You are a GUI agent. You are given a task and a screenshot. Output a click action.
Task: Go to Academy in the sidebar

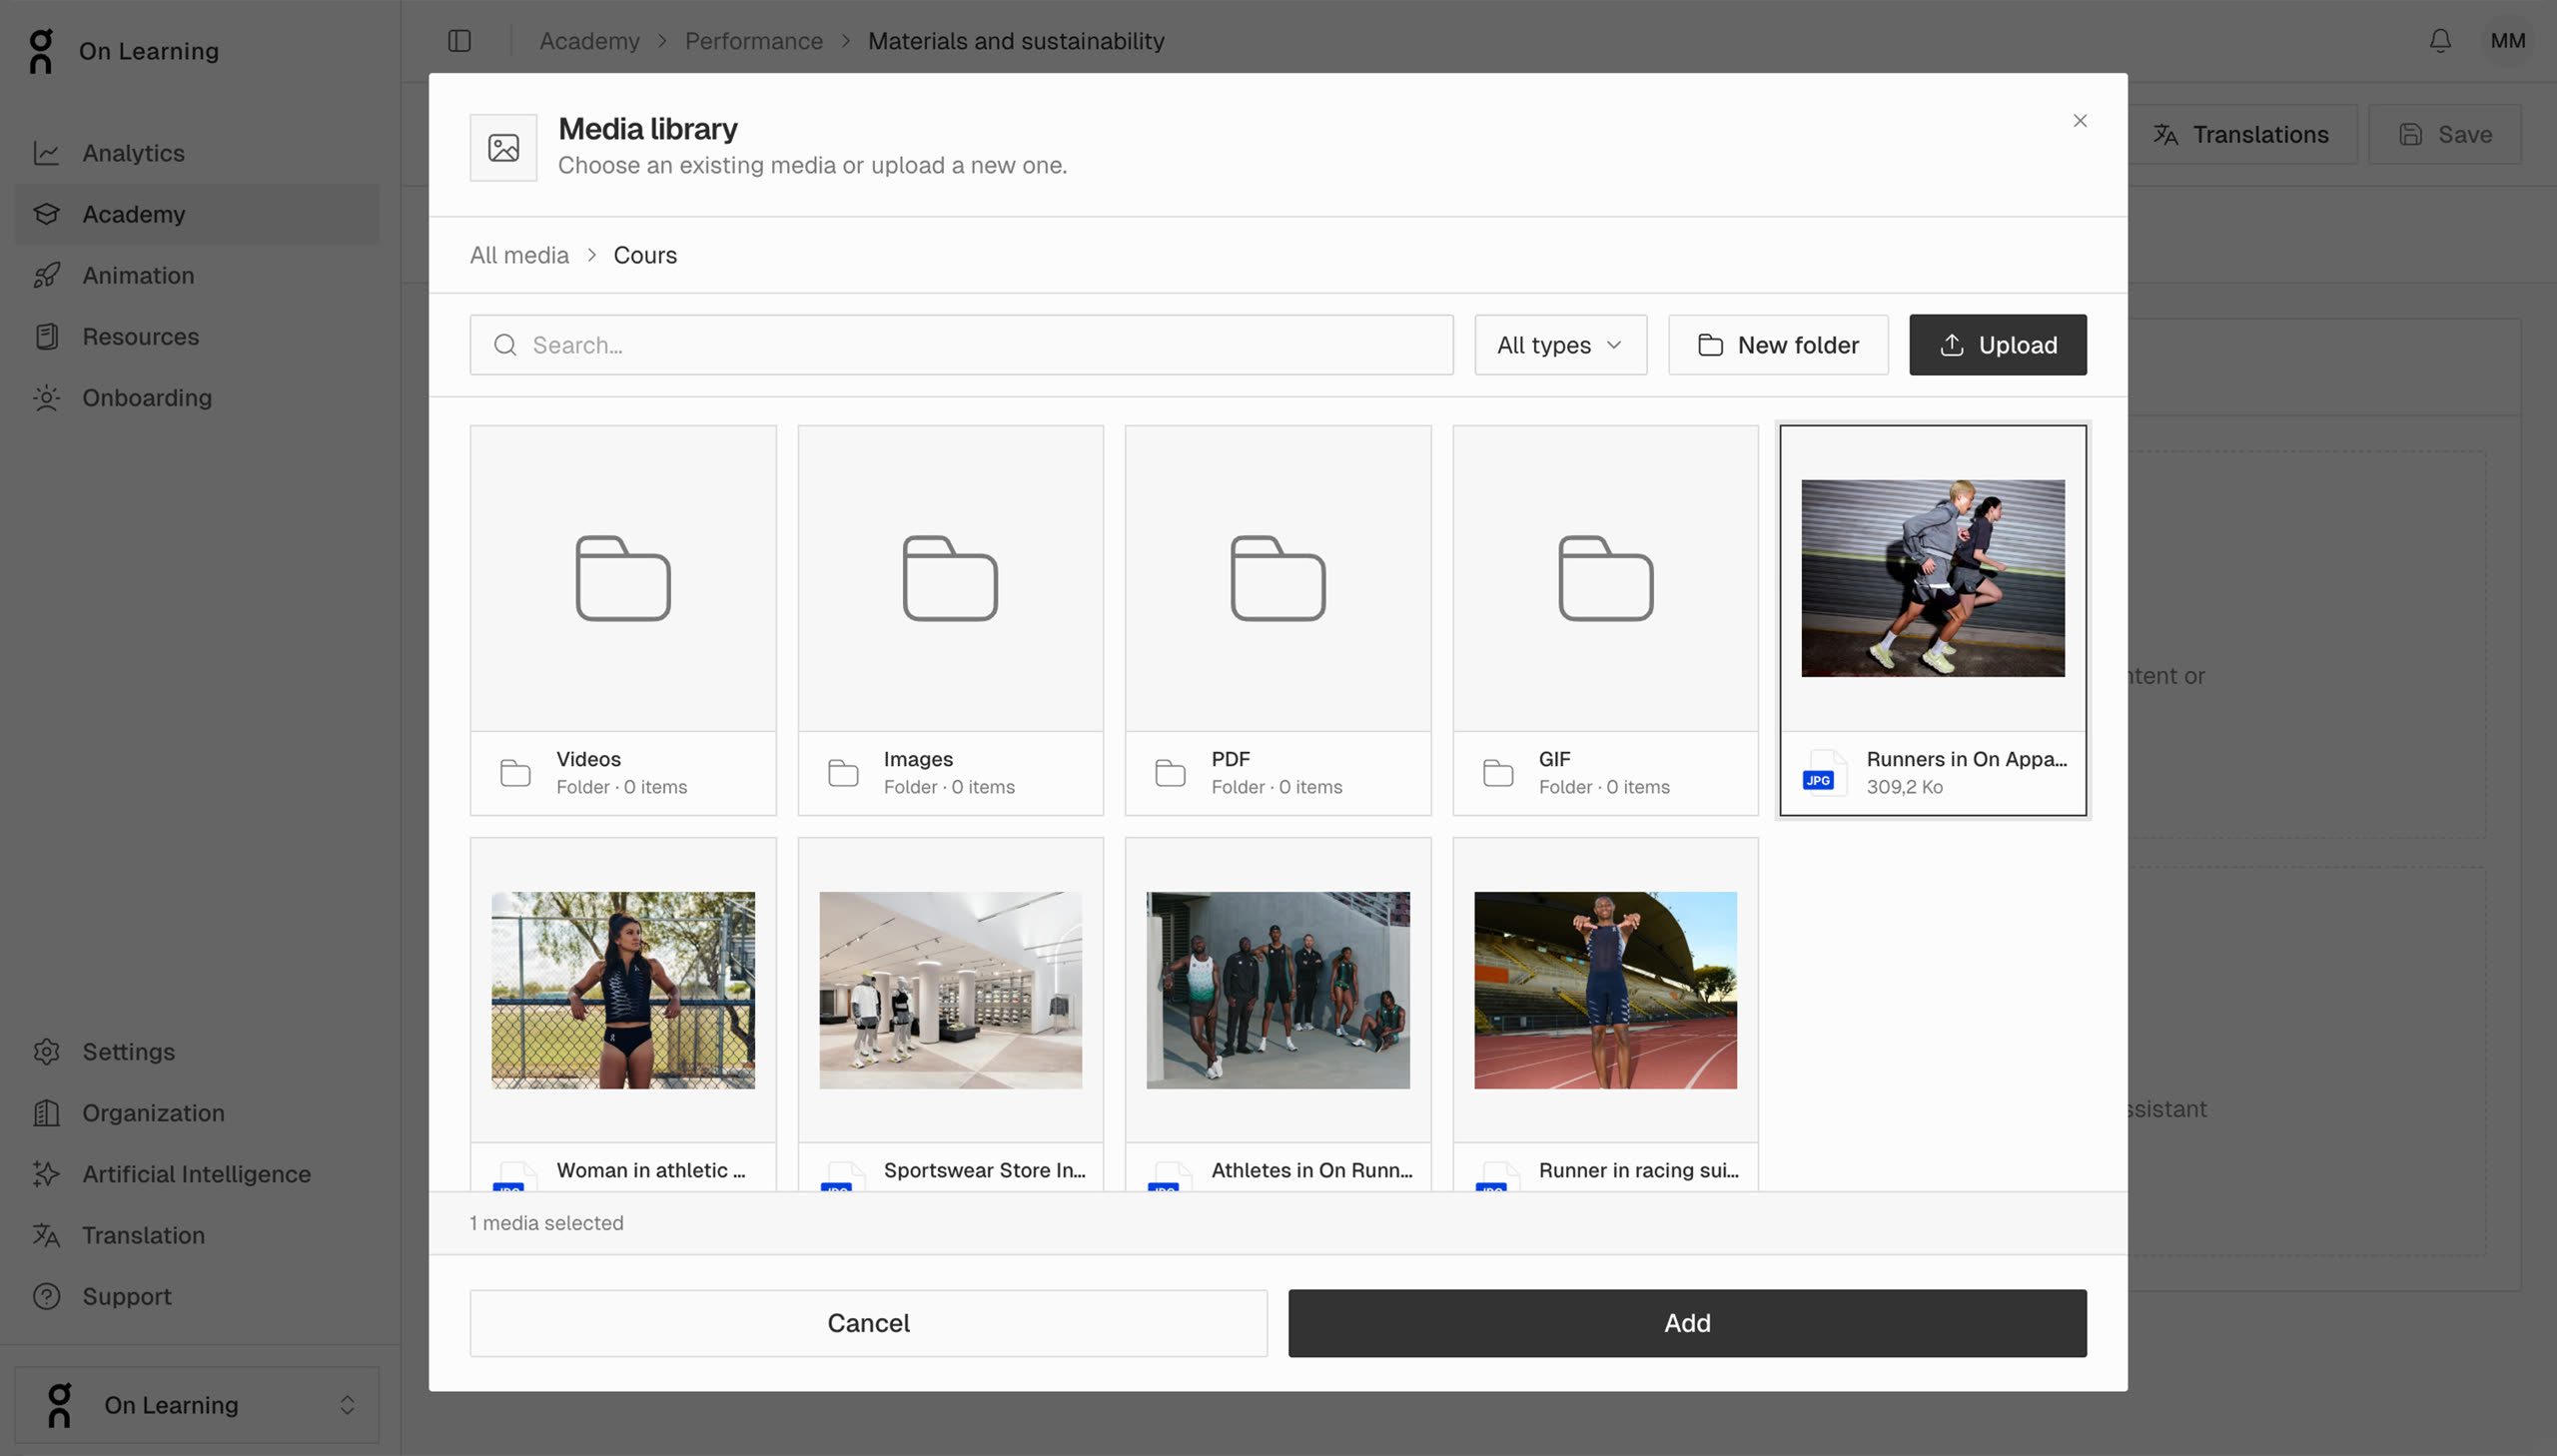197,214
